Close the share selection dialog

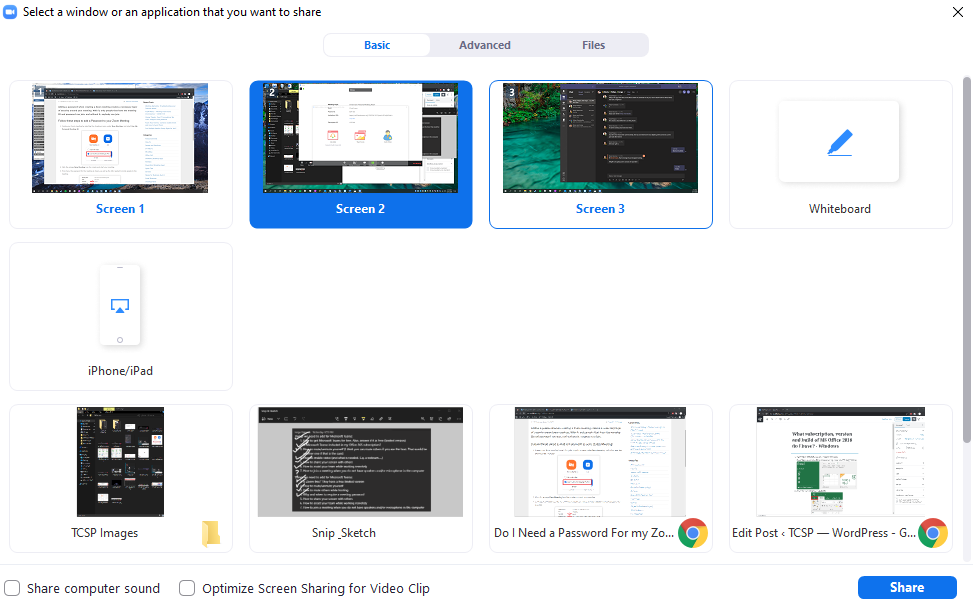coord(957,12)
